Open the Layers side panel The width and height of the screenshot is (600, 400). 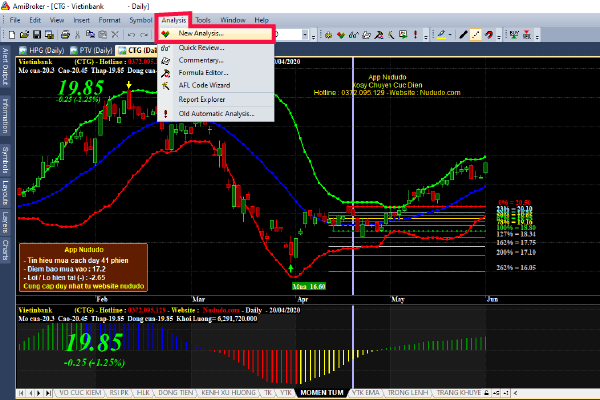pos(5,222)
